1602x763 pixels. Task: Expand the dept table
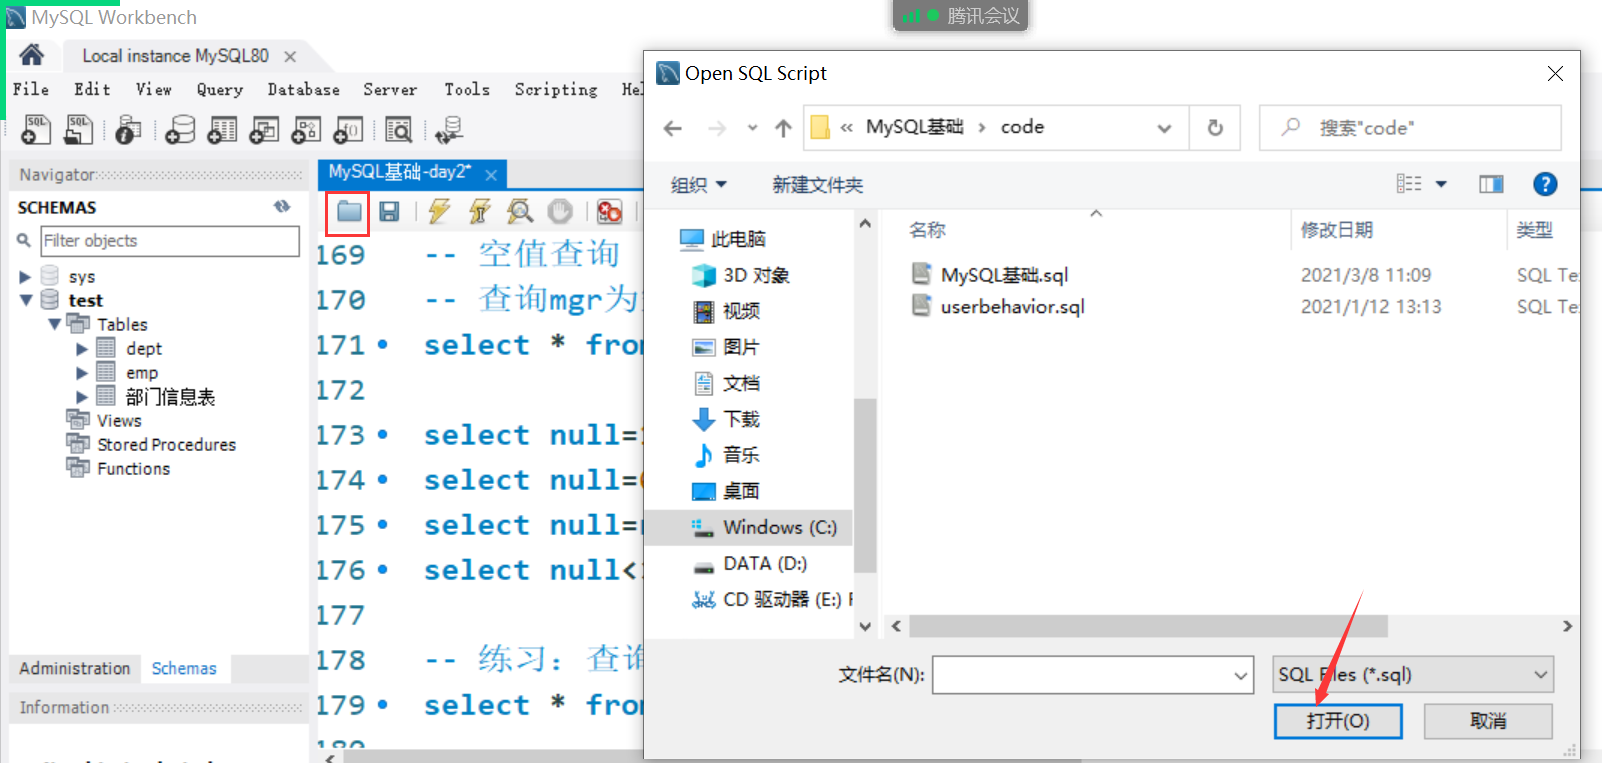click(82, 349)
